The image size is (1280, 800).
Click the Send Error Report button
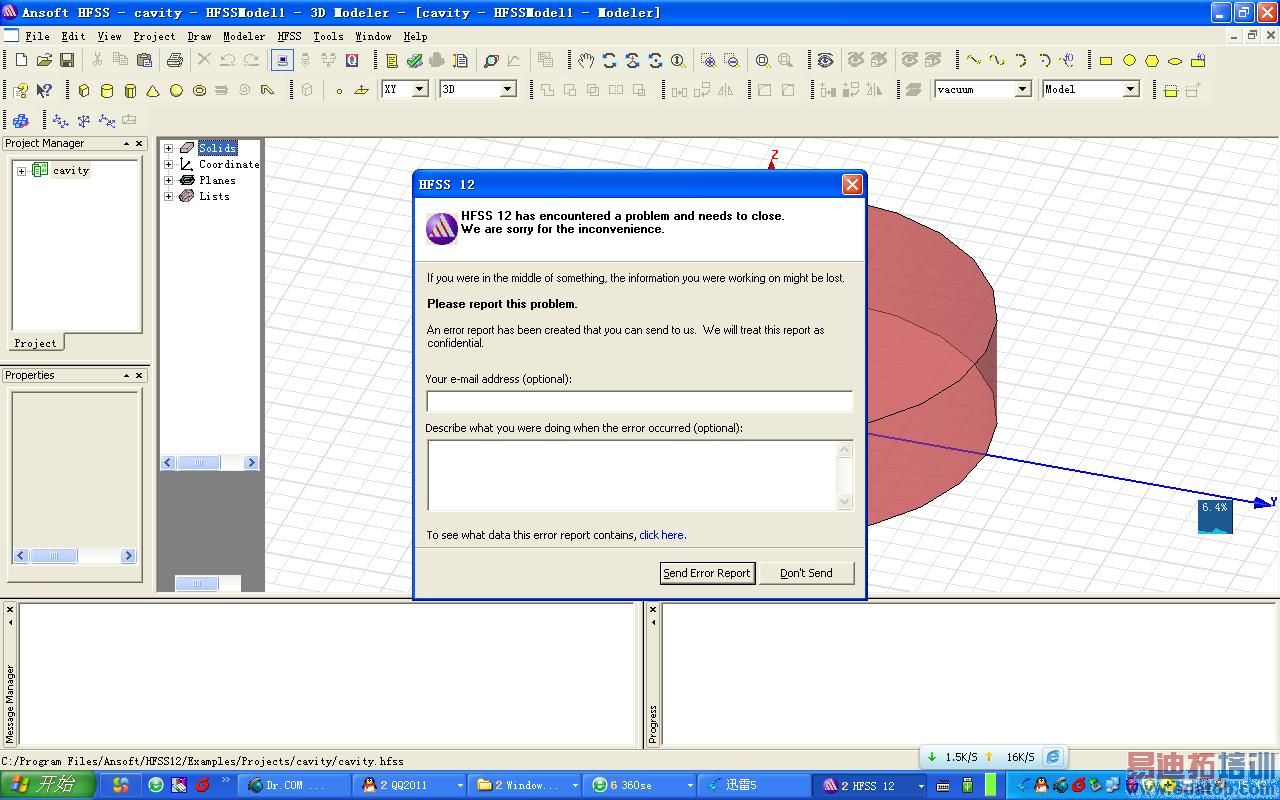tap(707, 573)
